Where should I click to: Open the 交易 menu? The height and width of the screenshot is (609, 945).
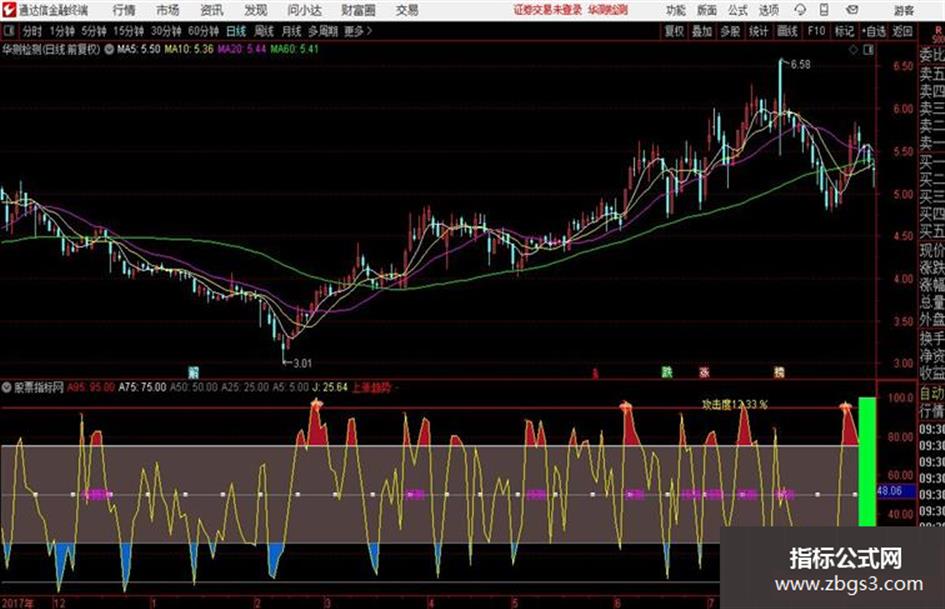click(407, 10)
